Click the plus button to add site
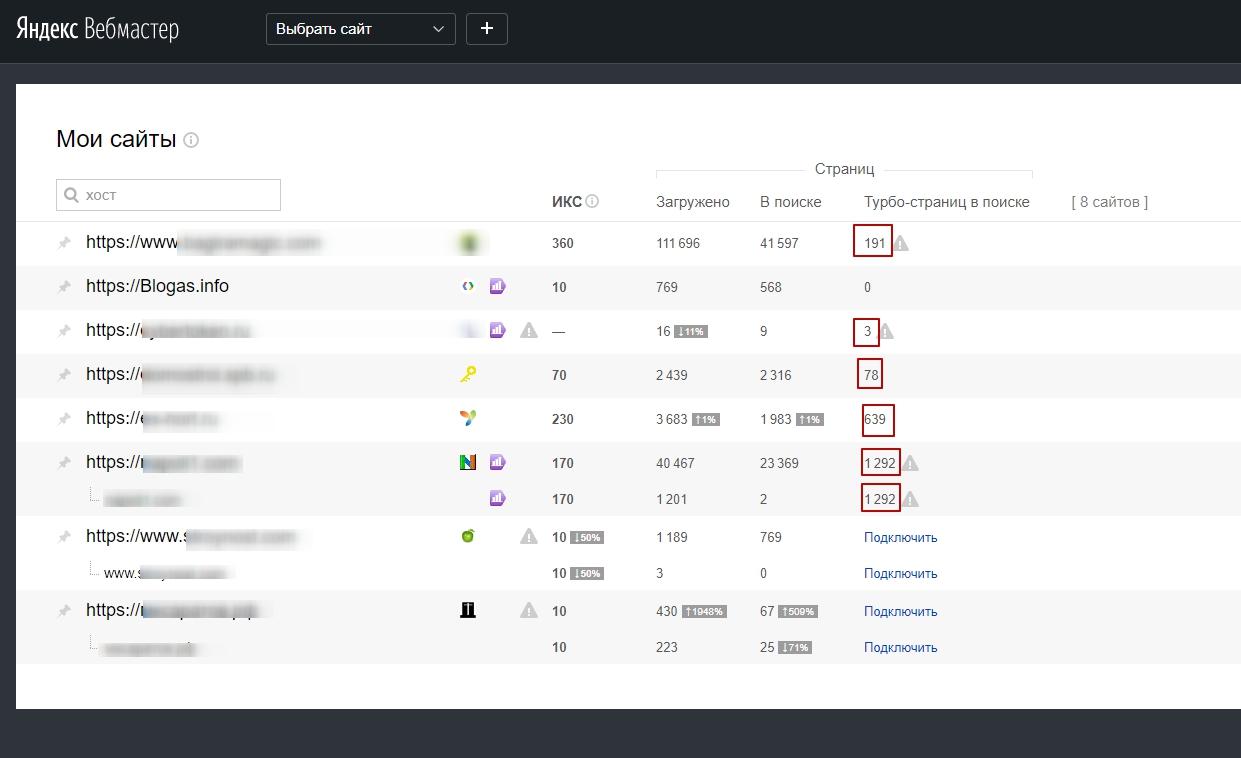This screenshot has width=1241, height=758. click(x=487, y=29)
